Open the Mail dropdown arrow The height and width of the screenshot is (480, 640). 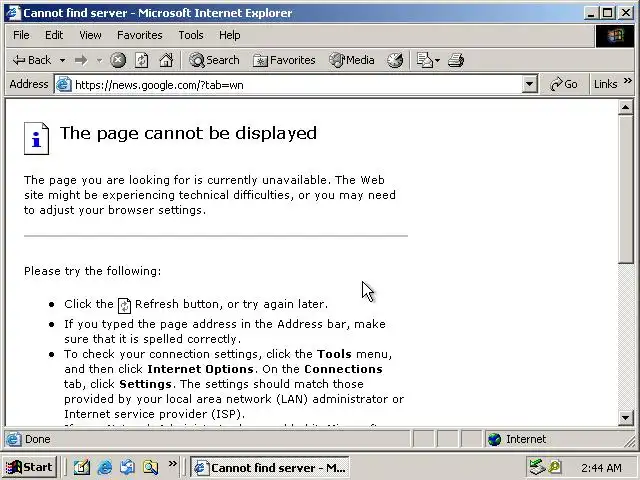point(438,60)
